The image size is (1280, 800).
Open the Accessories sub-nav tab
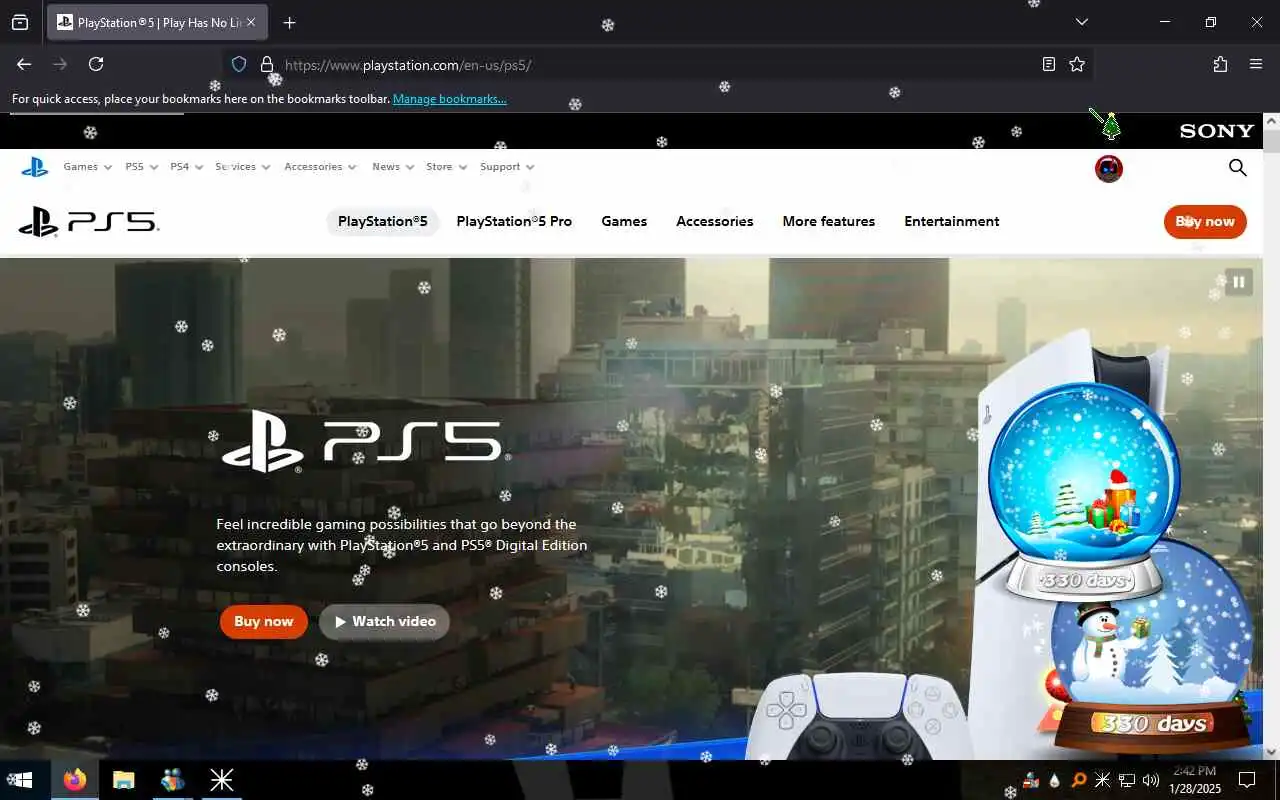(714, 221)
